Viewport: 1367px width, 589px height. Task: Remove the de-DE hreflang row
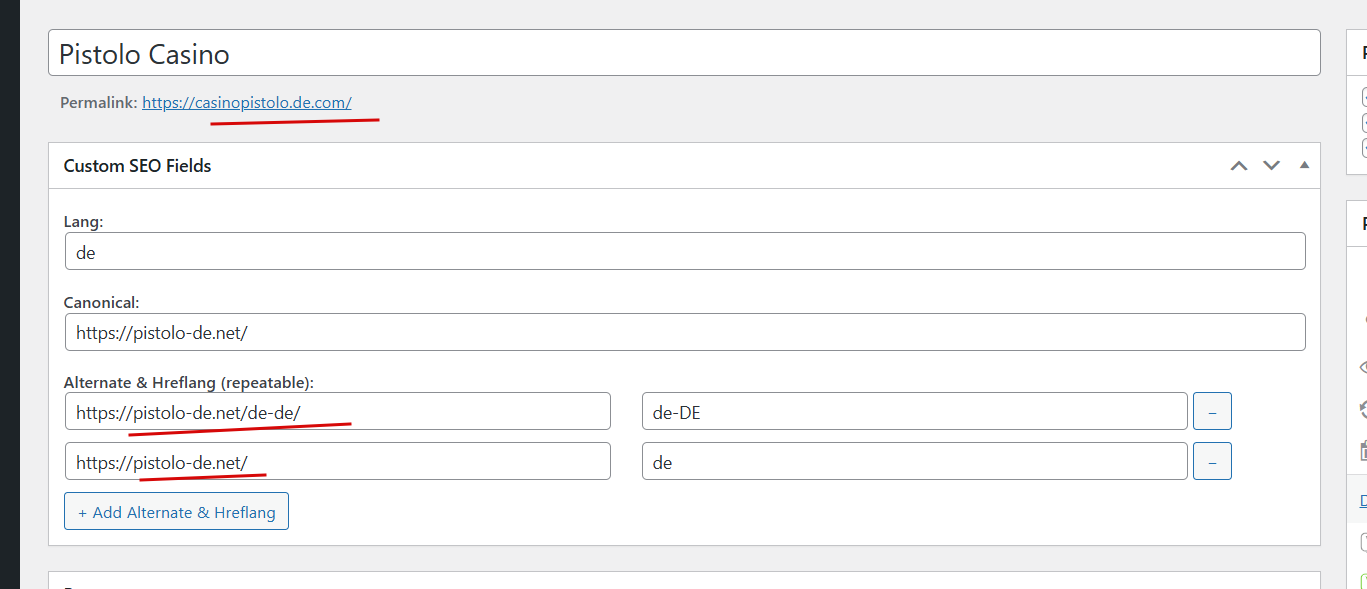[x=1212, y=411]
